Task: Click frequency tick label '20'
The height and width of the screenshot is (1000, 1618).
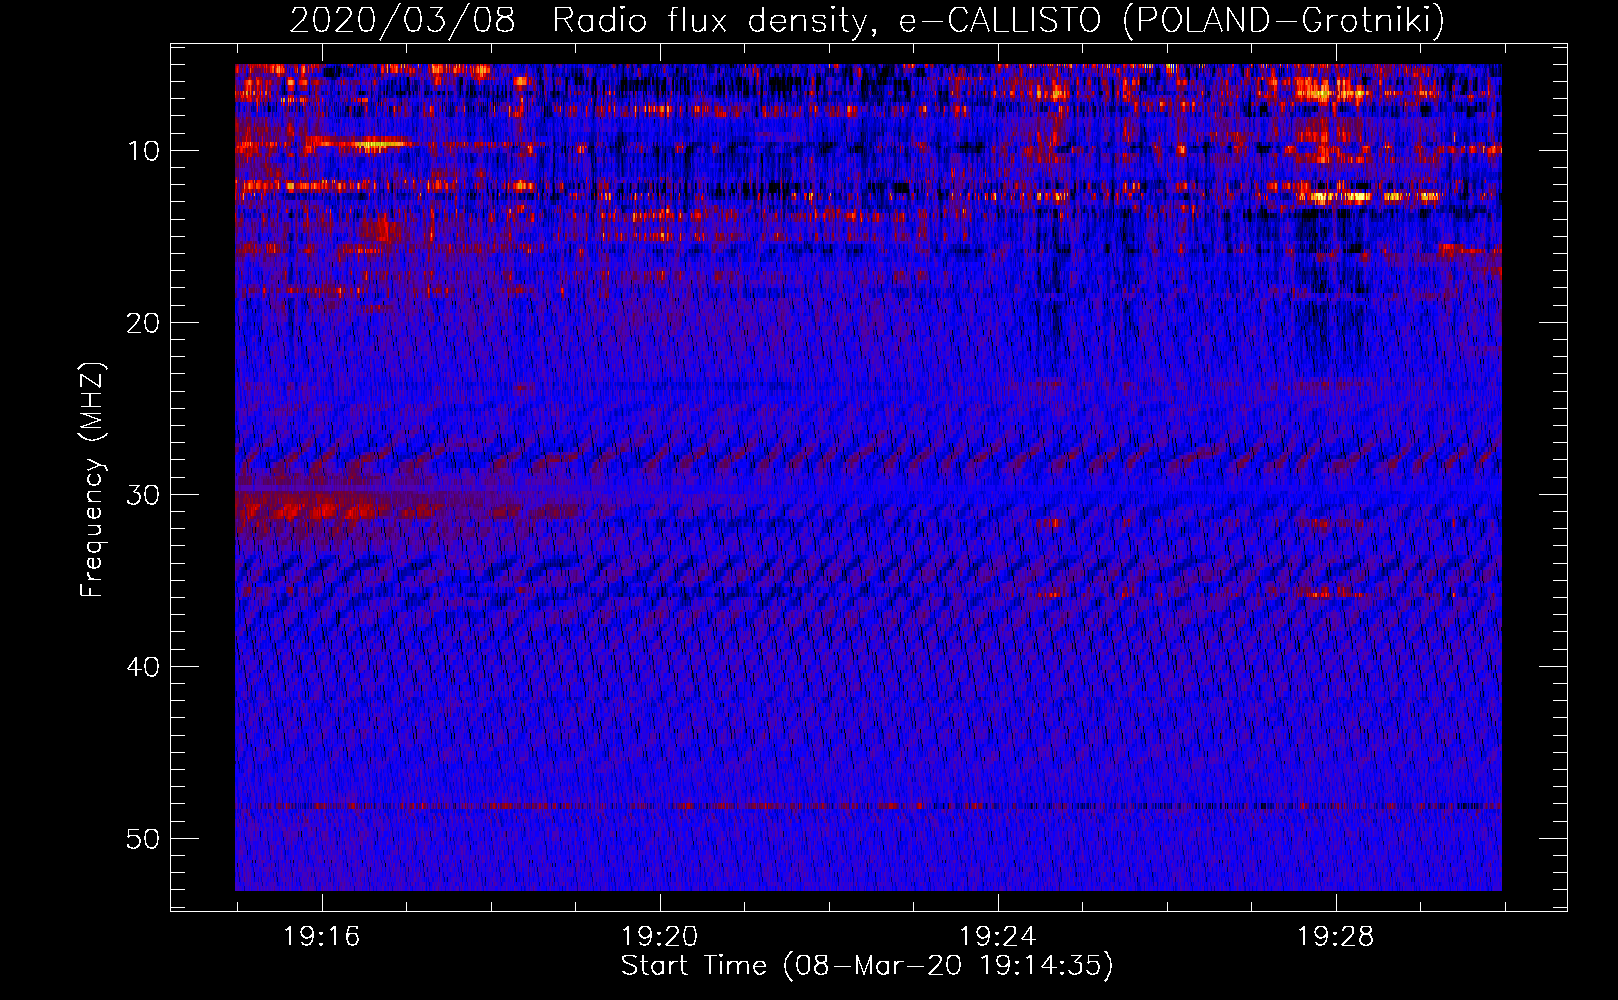Action: pos(144,323)
